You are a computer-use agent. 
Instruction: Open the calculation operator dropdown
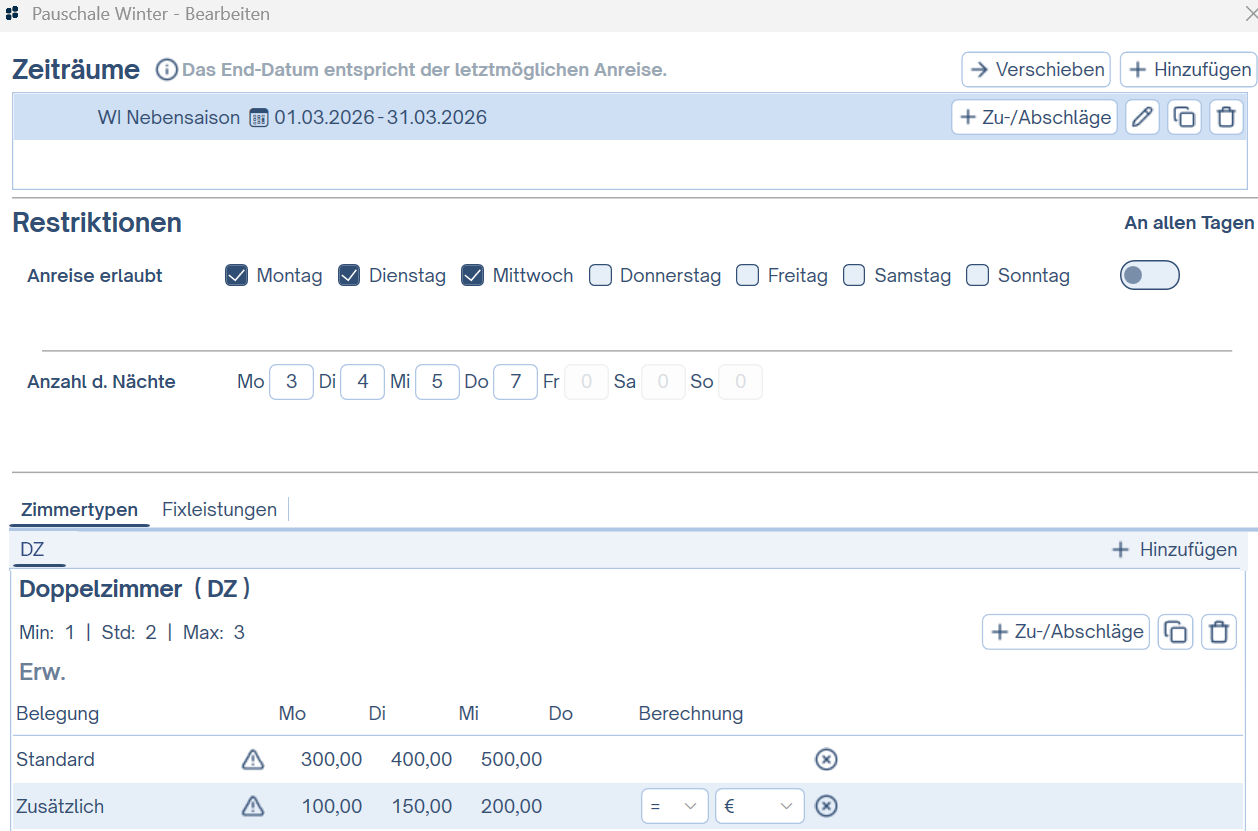coord(674,806)
